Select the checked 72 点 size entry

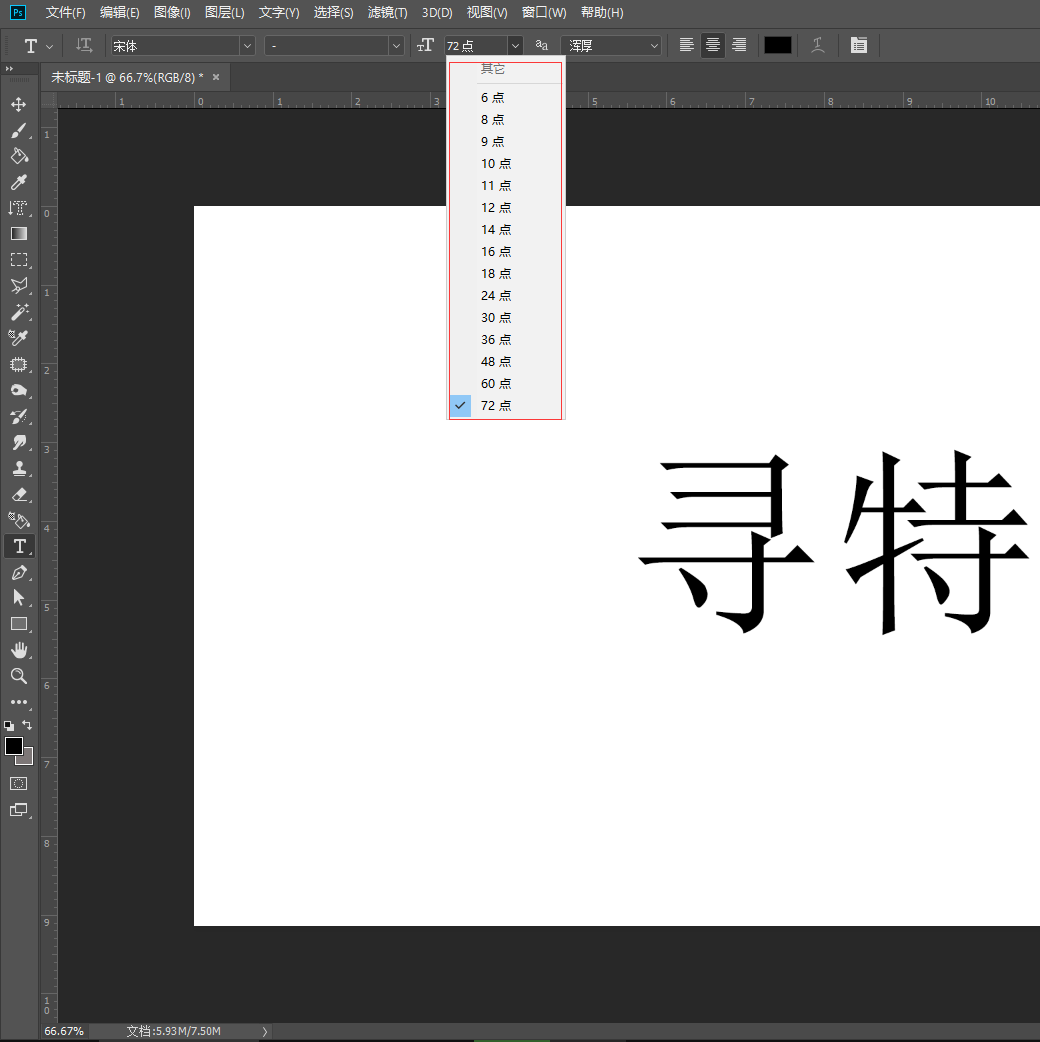[x=506, y=405]
